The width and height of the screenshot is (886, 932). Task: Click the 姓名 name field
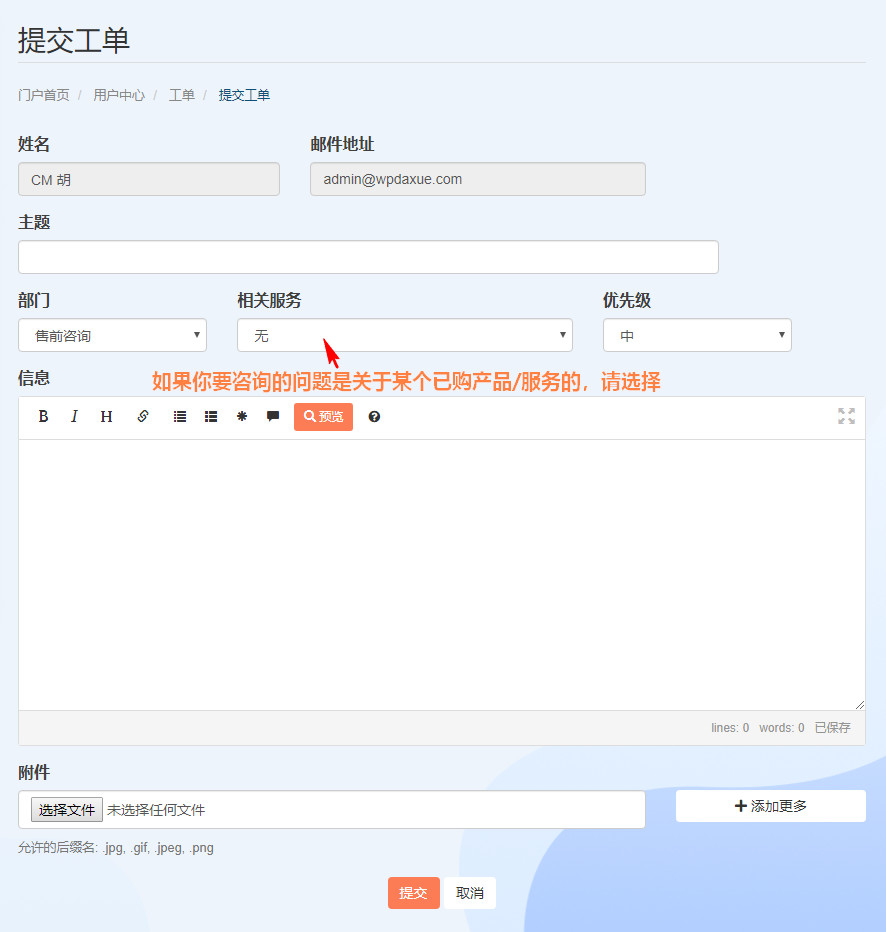149,179
